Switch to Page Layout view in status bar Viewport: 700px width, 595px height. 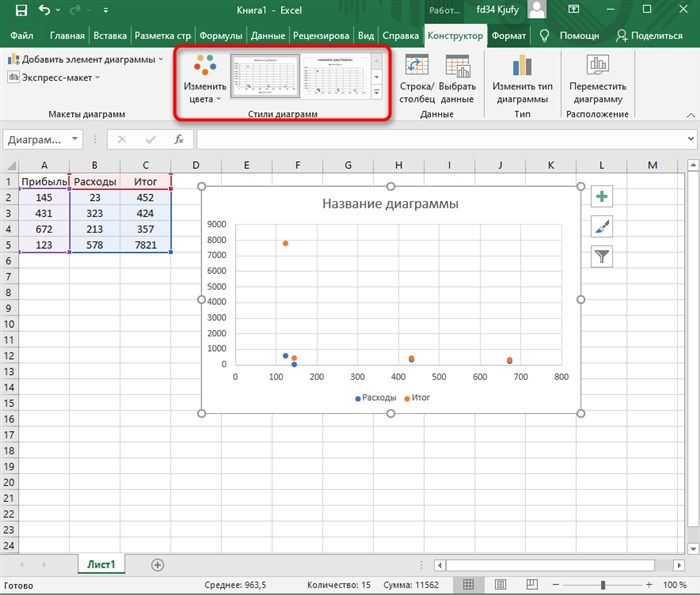coord(500,584)
